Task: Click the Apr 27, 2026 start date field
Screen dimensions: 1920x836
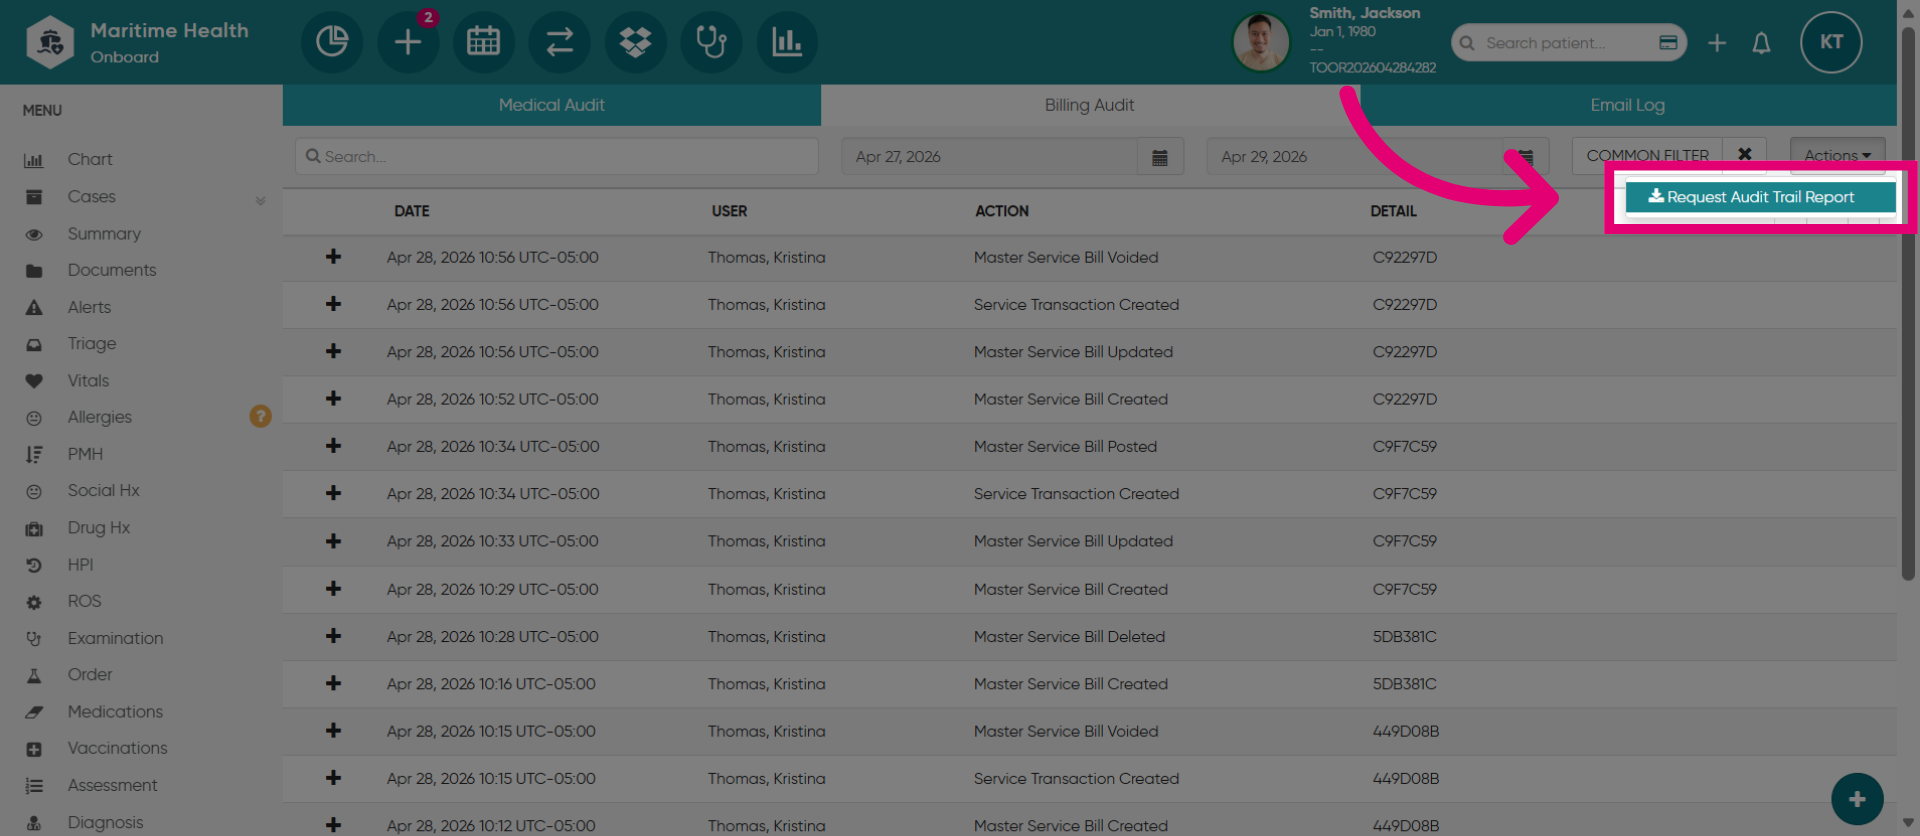Action: pos(990,157)
